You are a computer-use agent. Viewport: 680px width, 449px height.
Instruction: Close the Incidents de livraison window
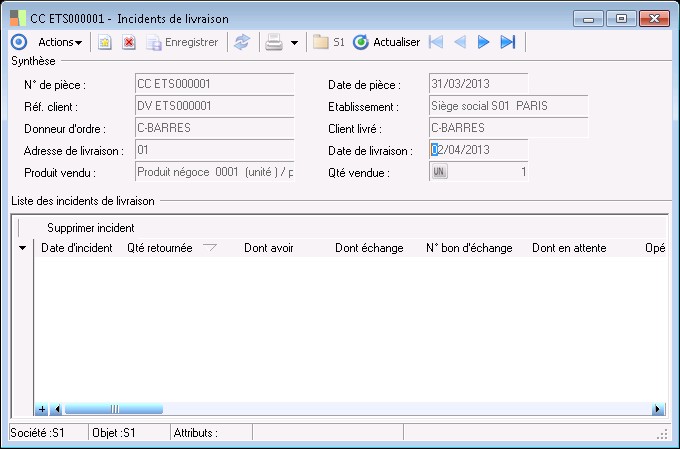click(654, 19)
